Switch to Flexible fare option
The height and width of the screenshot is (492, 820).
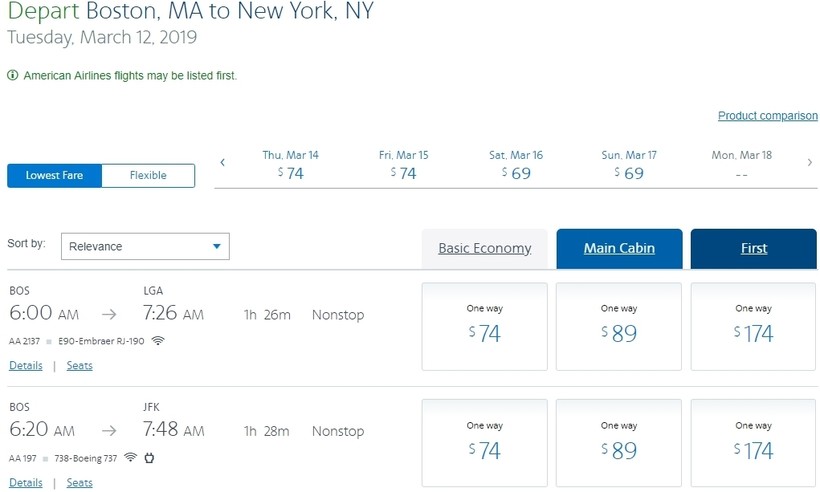148,175
